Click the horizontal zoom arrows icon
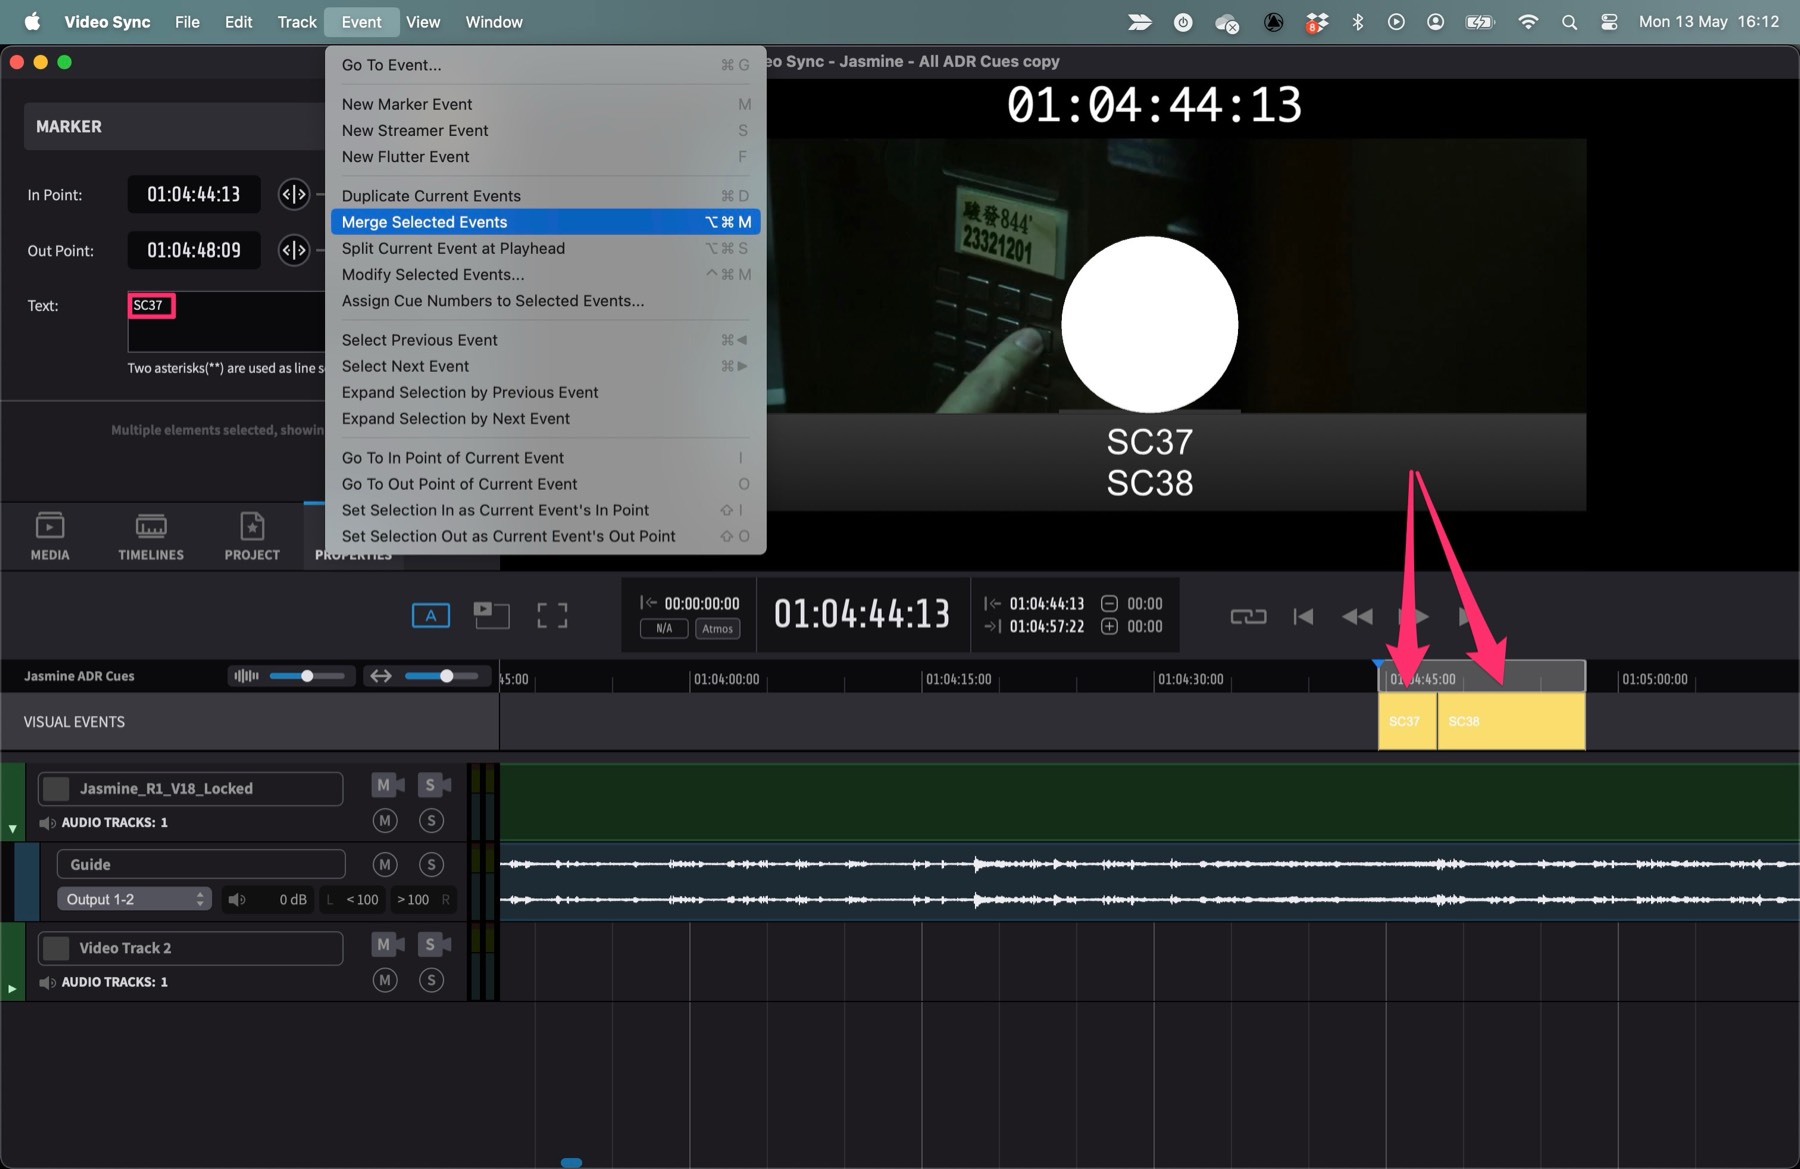Screen dimensions: 1800x1169 (x=381, y=676)
